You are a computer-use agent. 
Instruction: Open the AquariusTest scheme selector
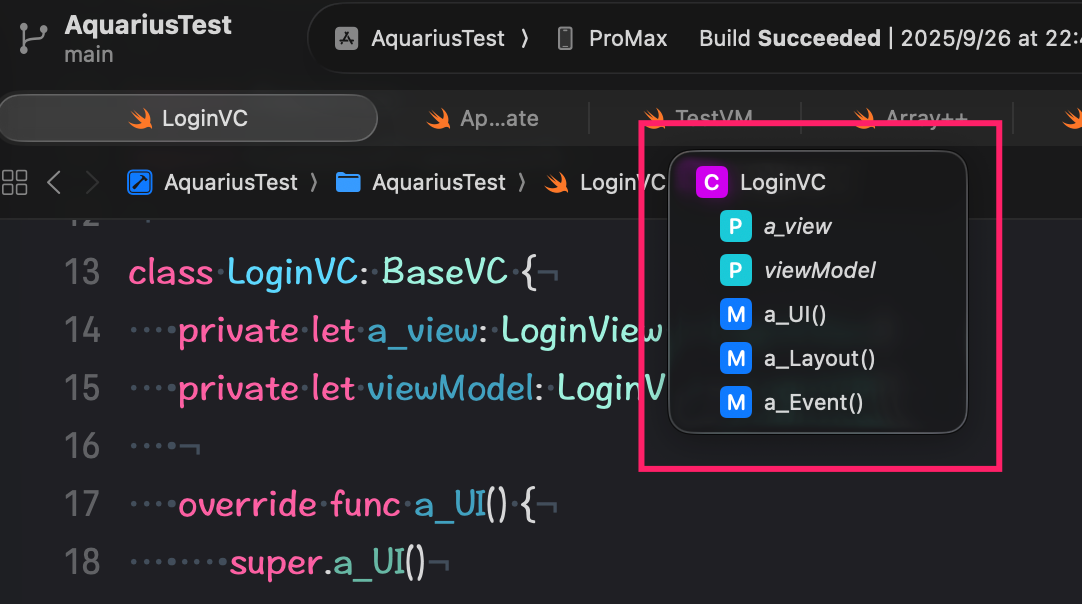[437, 39]
